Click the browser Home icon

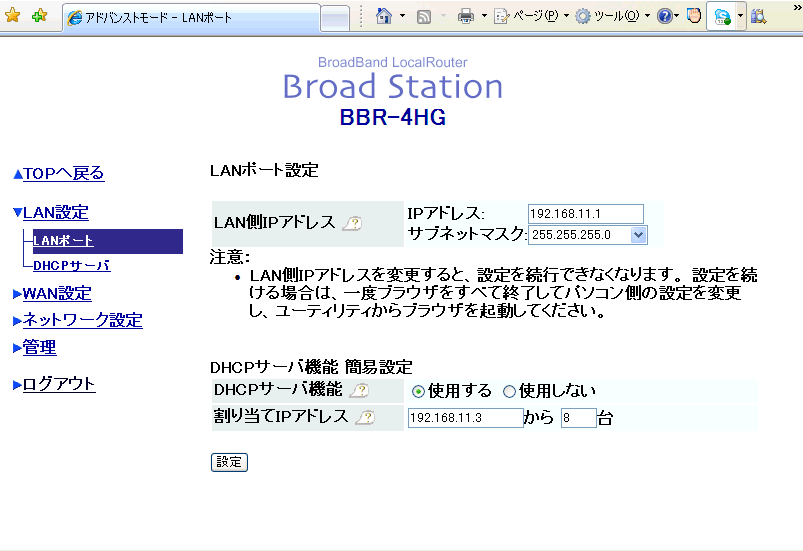coord(384,16)
